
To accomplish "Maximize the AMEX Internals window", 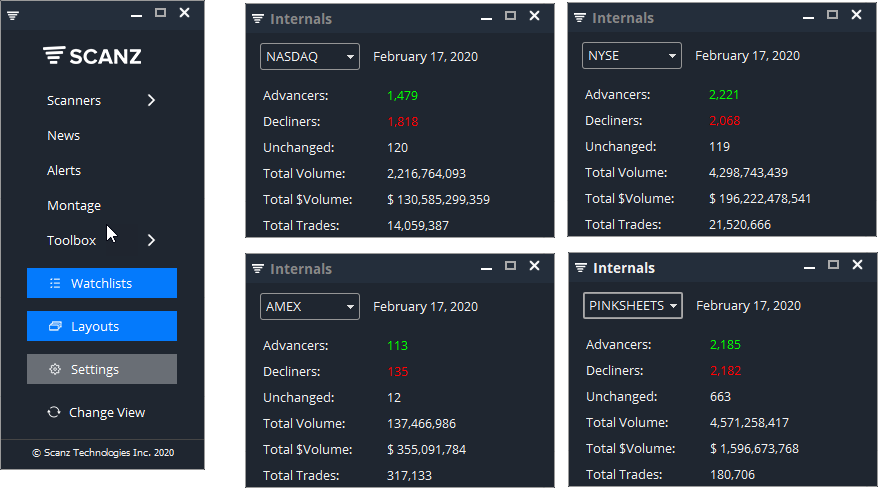I will [x=510, y=266].
